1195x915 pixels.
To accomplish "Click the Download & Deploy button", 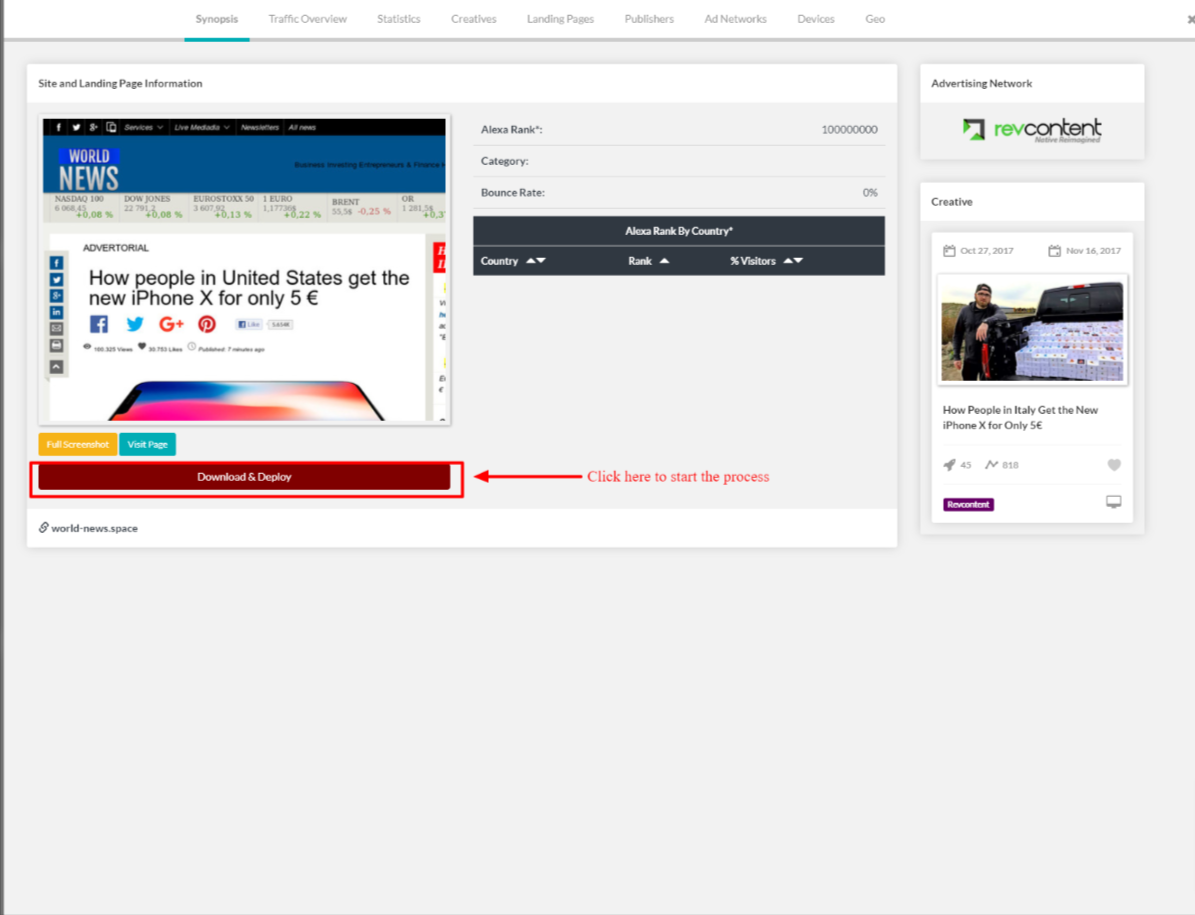I will tap(244, 477).
